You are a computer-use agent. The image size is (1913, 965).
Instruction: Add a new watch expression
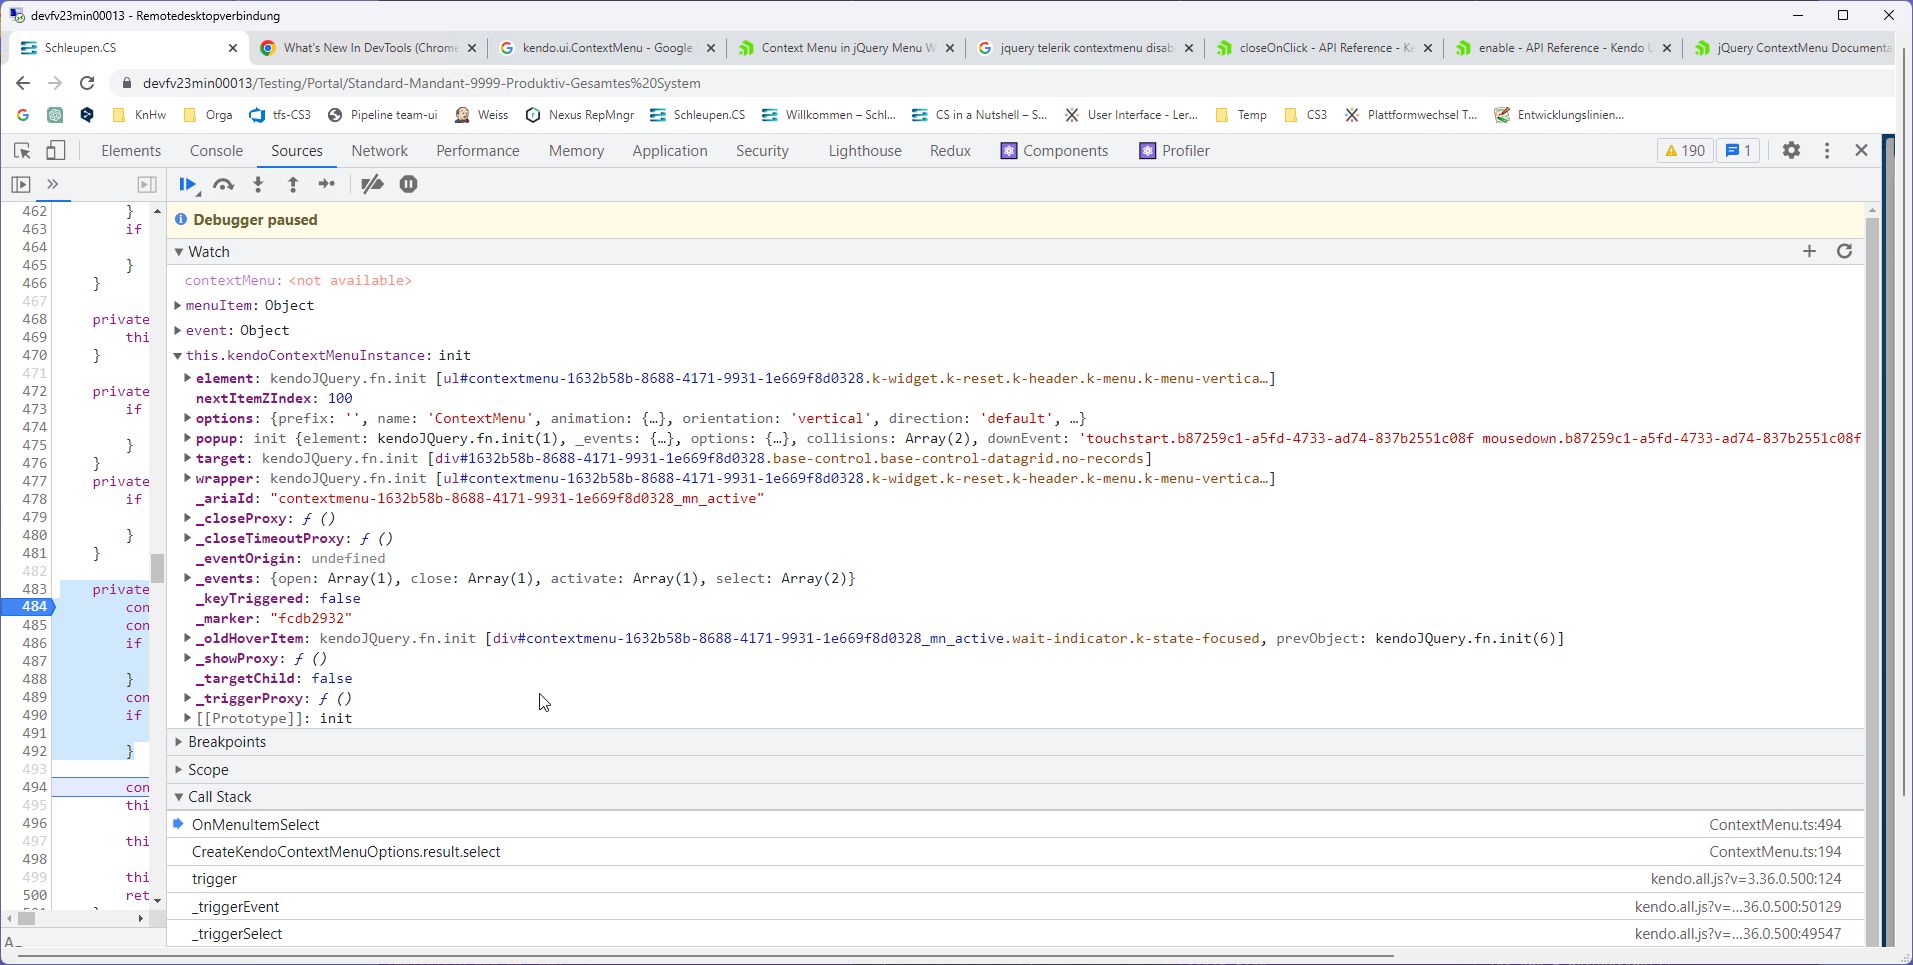pos(1809,252)
